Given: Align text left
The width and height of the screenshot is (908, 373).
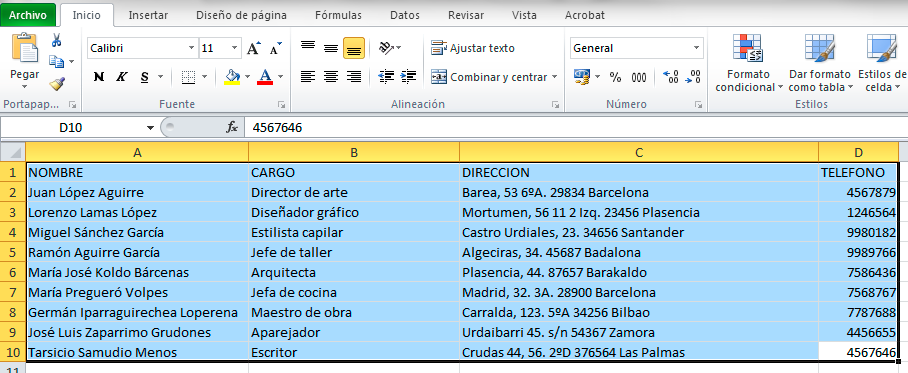Looking at the screenshot, I should point(307,76).
